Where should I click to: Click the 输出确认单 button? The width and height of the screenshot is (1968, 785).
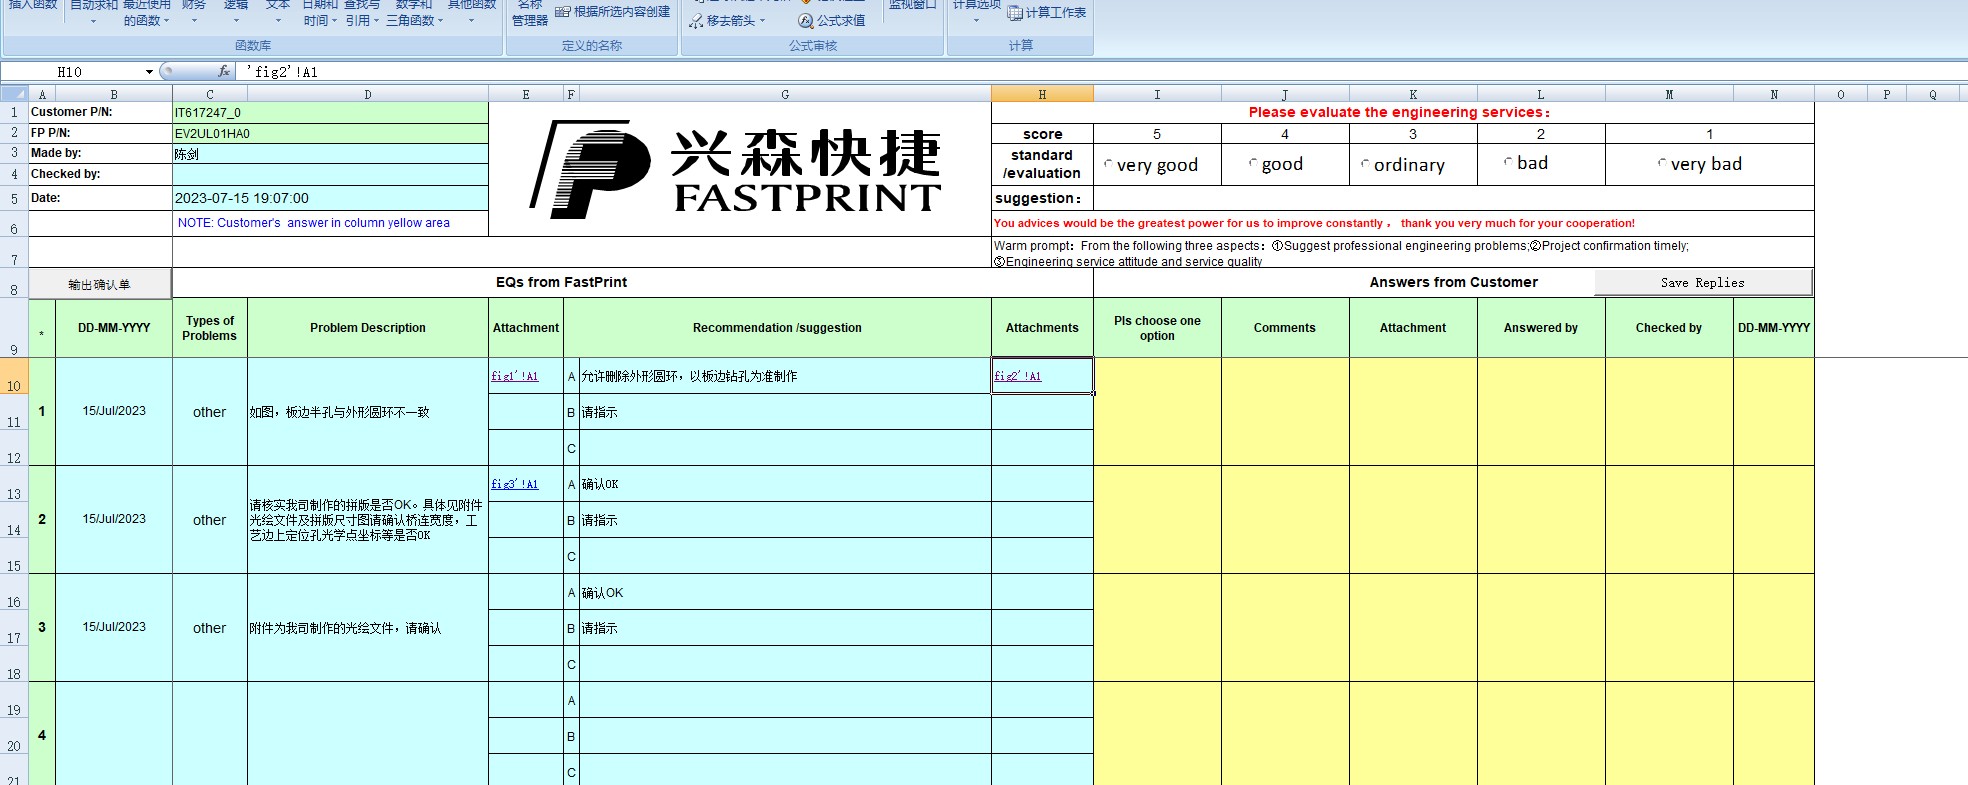coord(99,284)
